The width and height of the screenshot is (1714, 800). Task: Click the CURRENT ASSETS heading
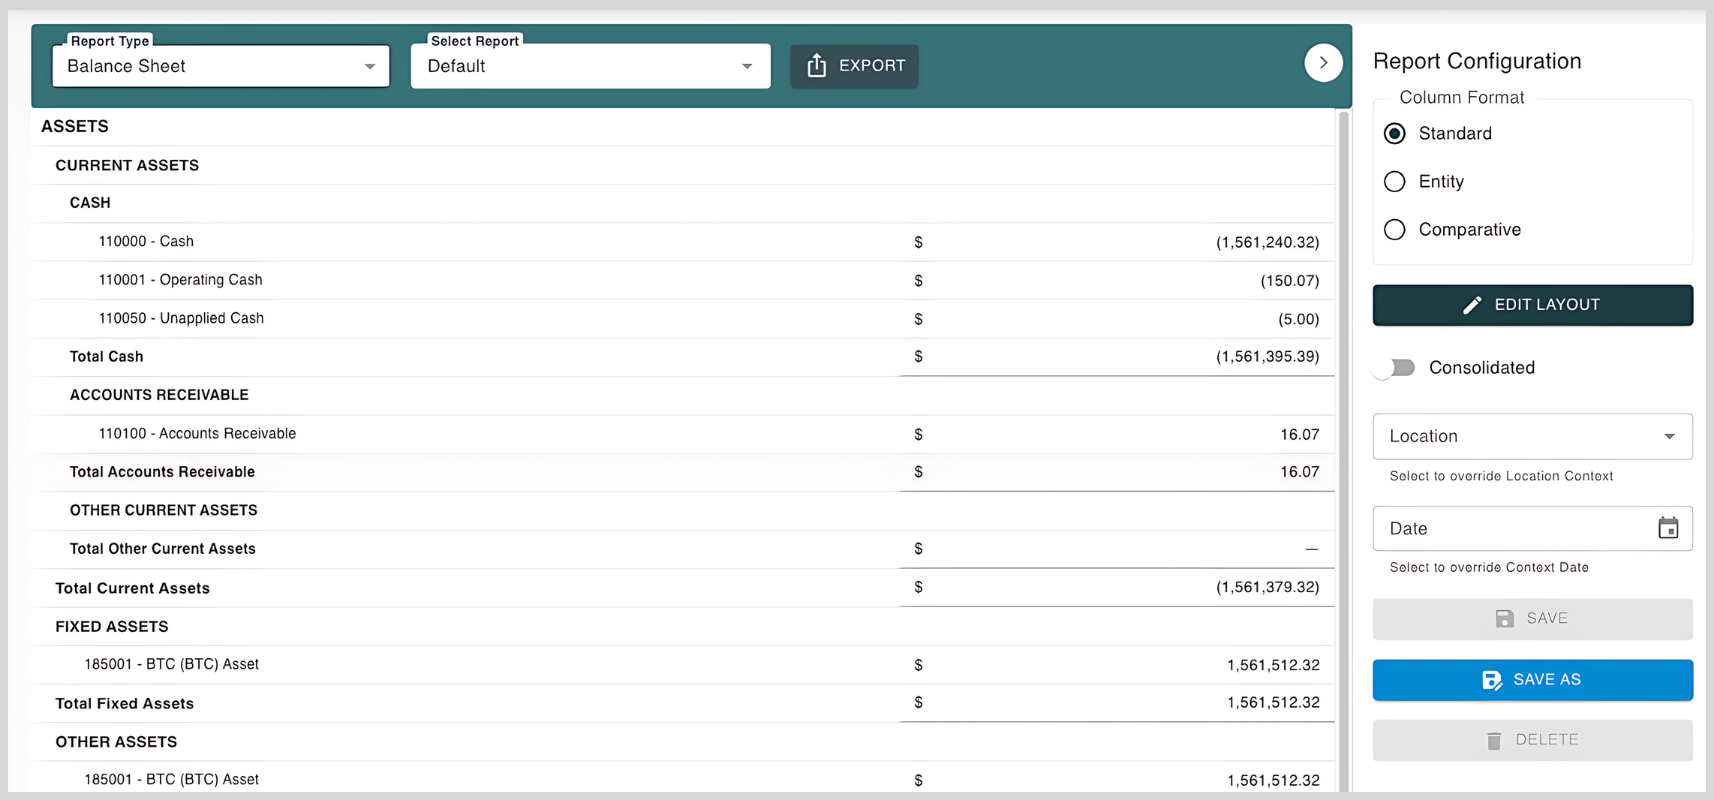(127, 165)
